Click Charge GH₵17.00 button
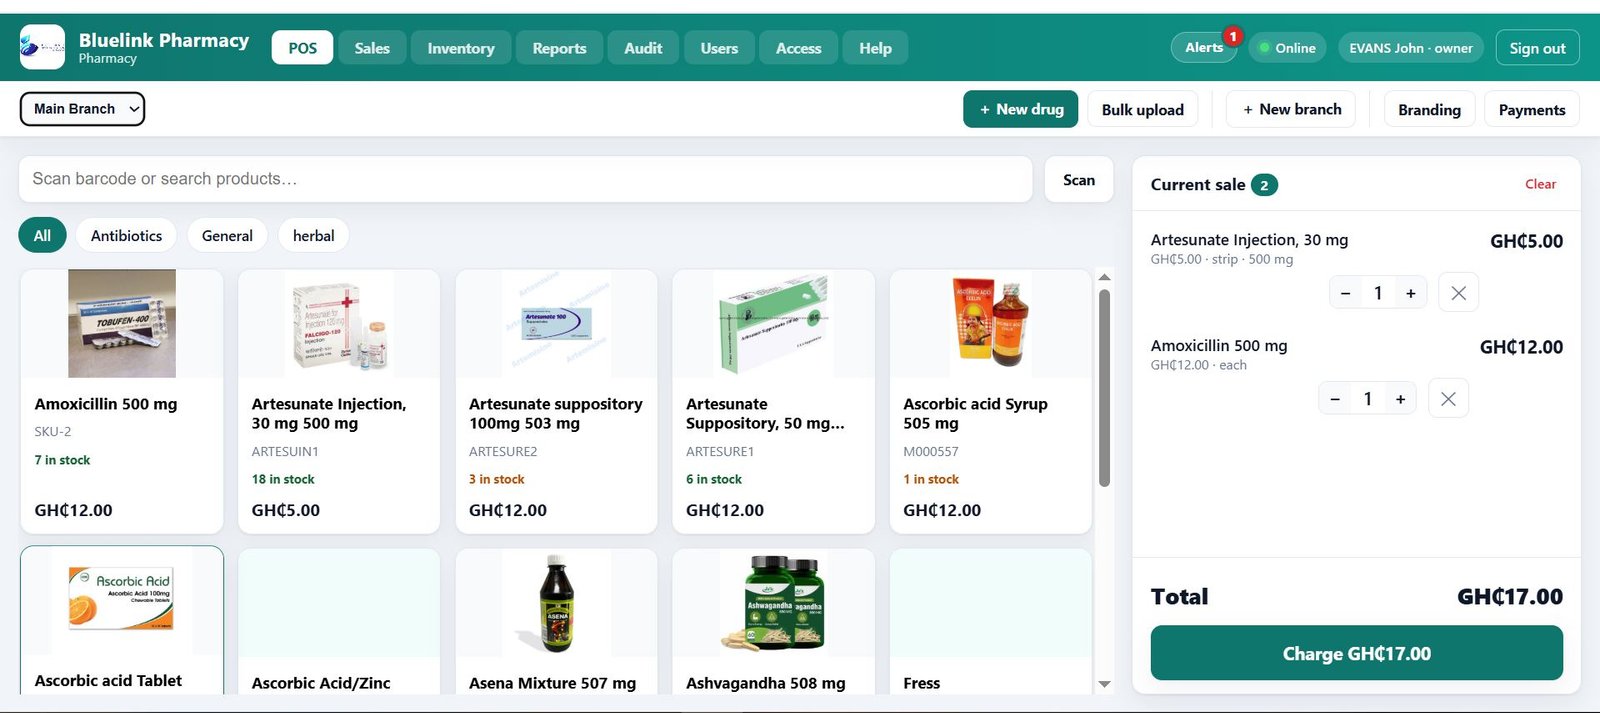Image resolution: width=1600 pixels, height=713 pixels. coord(1356,653)
